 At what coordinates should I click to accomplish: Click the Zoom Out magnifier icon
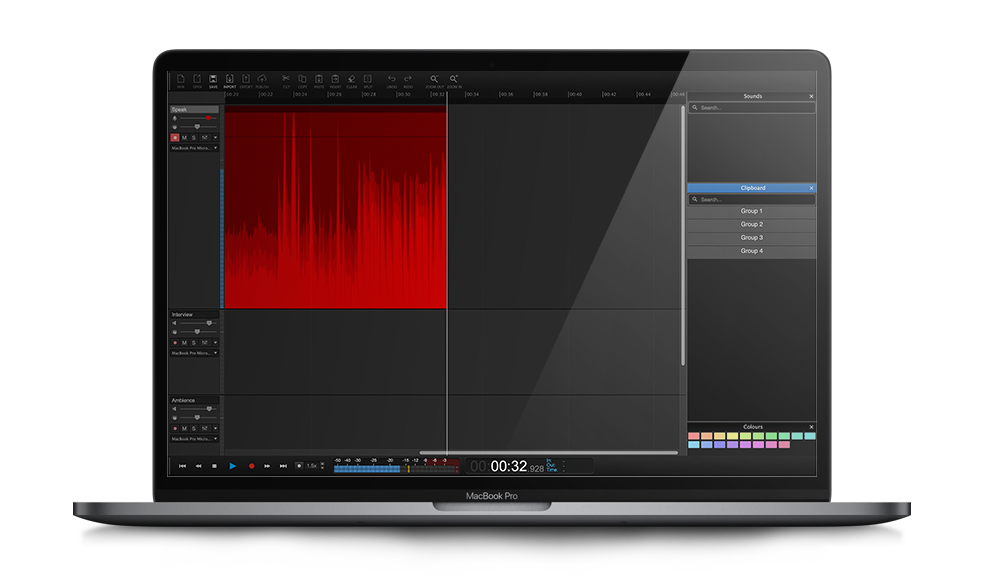point(434,79)
